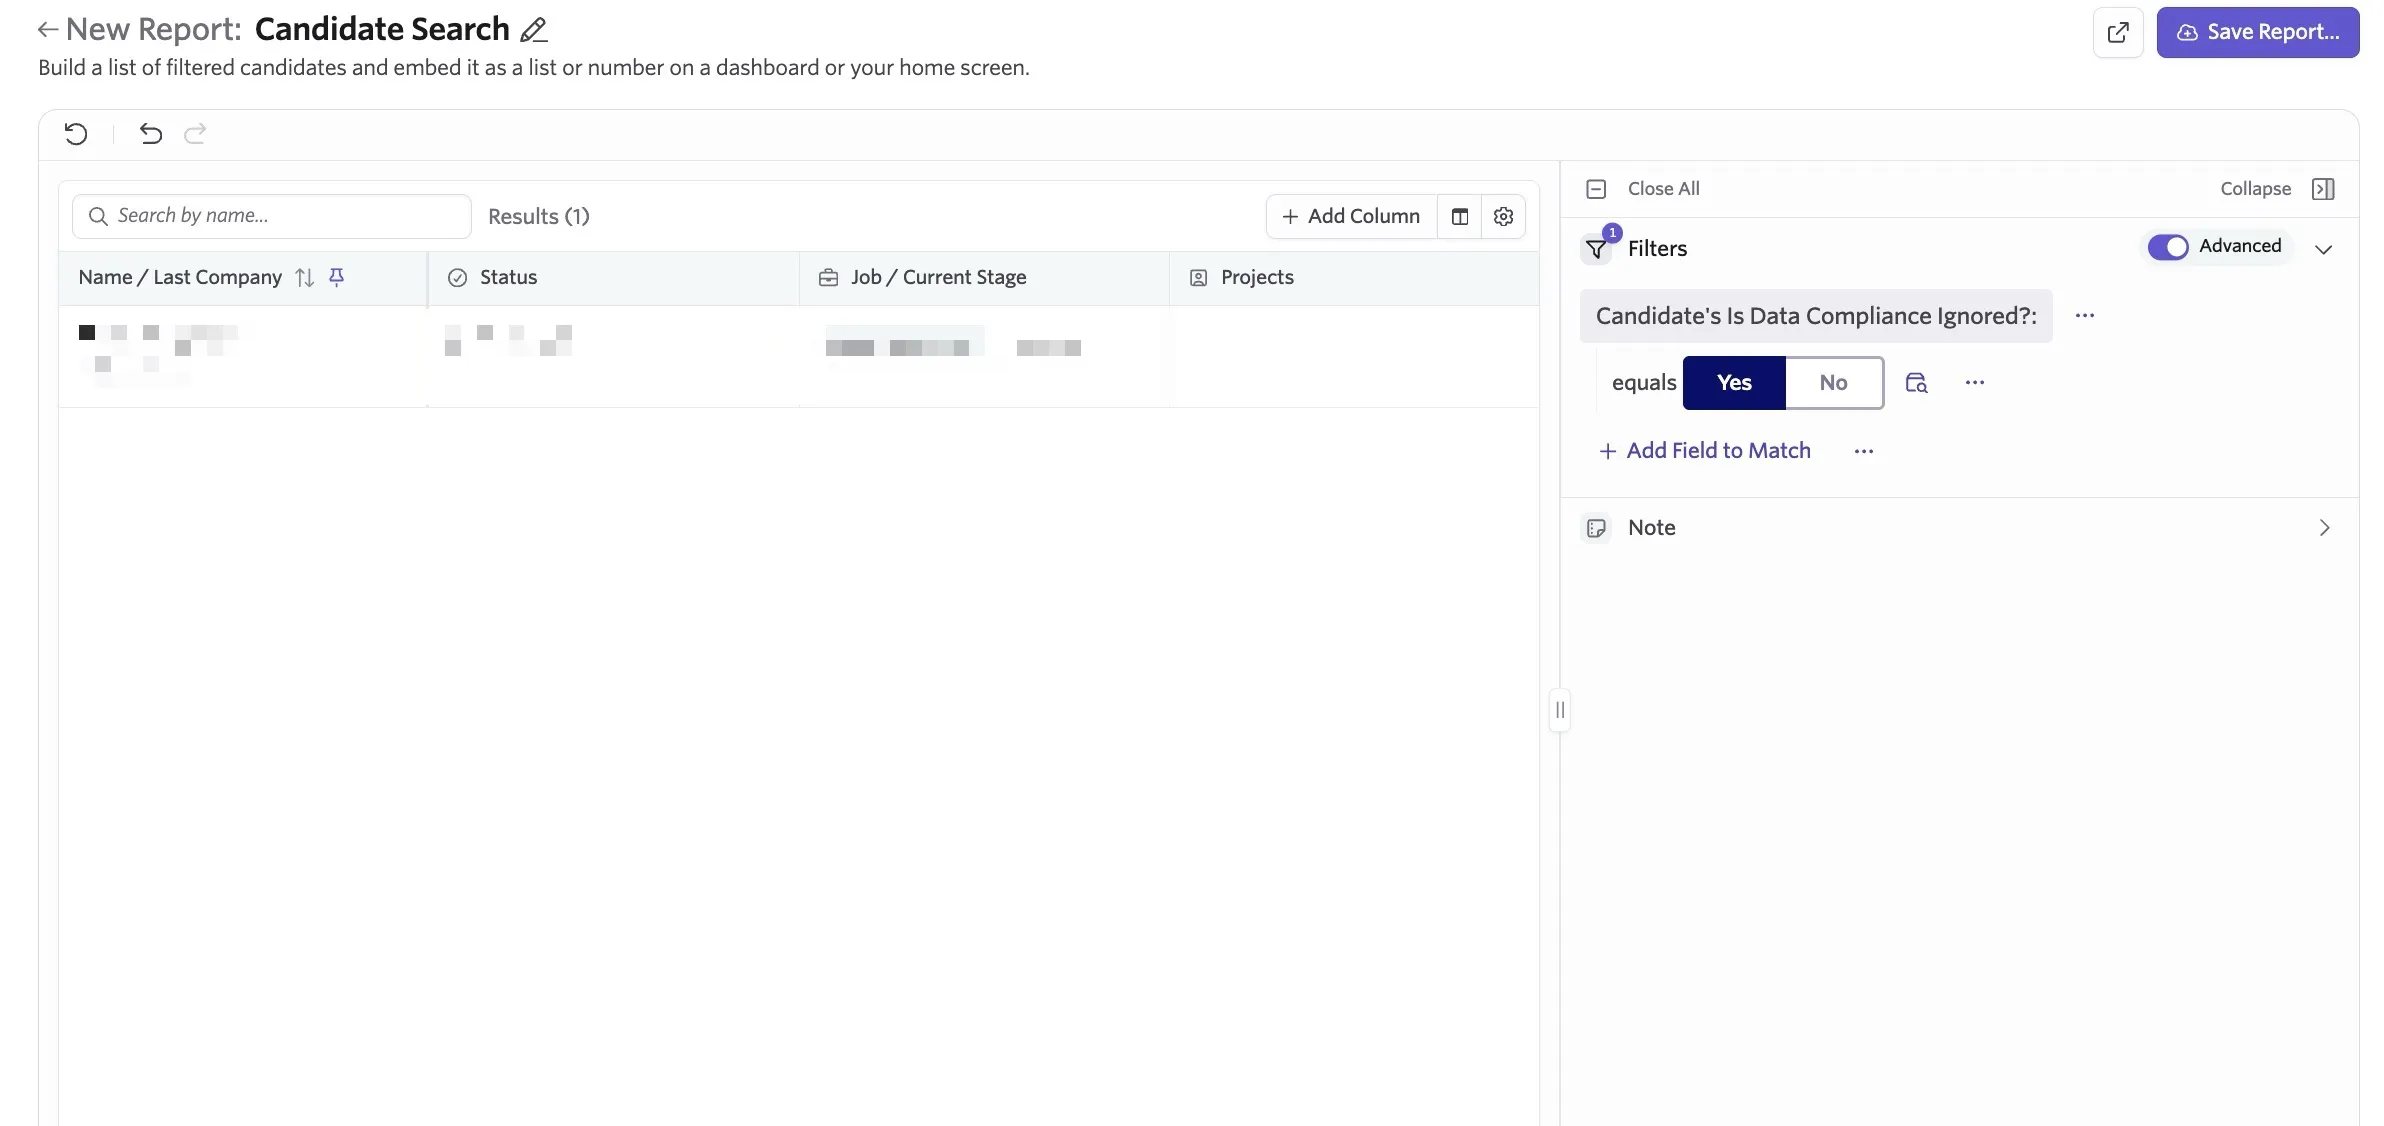Open more options next to compliance field

(x=2085, y=316)
